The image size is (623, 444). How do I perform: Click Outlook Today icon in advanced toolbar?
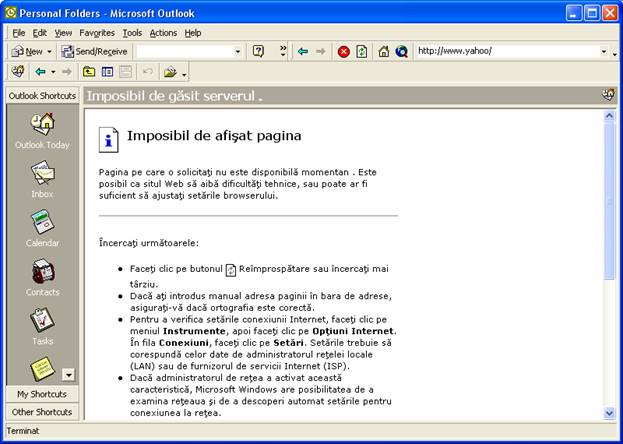[17, 72]
